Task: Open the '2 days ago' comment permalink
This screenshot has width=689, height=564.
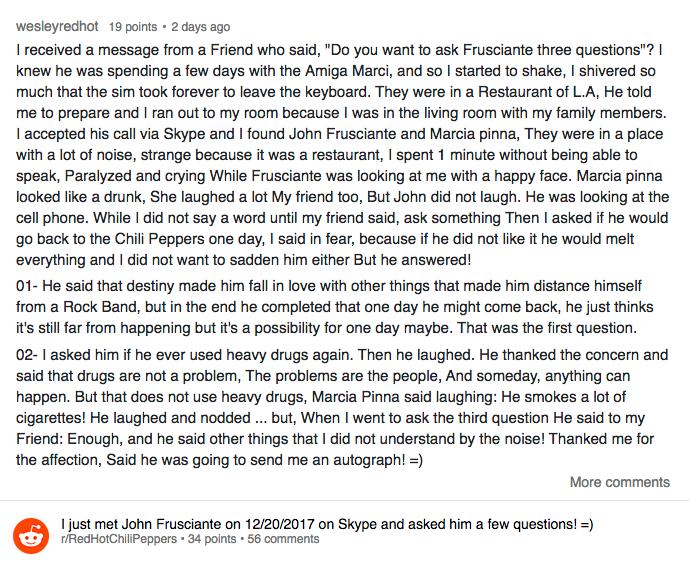Action: point(200,27)
